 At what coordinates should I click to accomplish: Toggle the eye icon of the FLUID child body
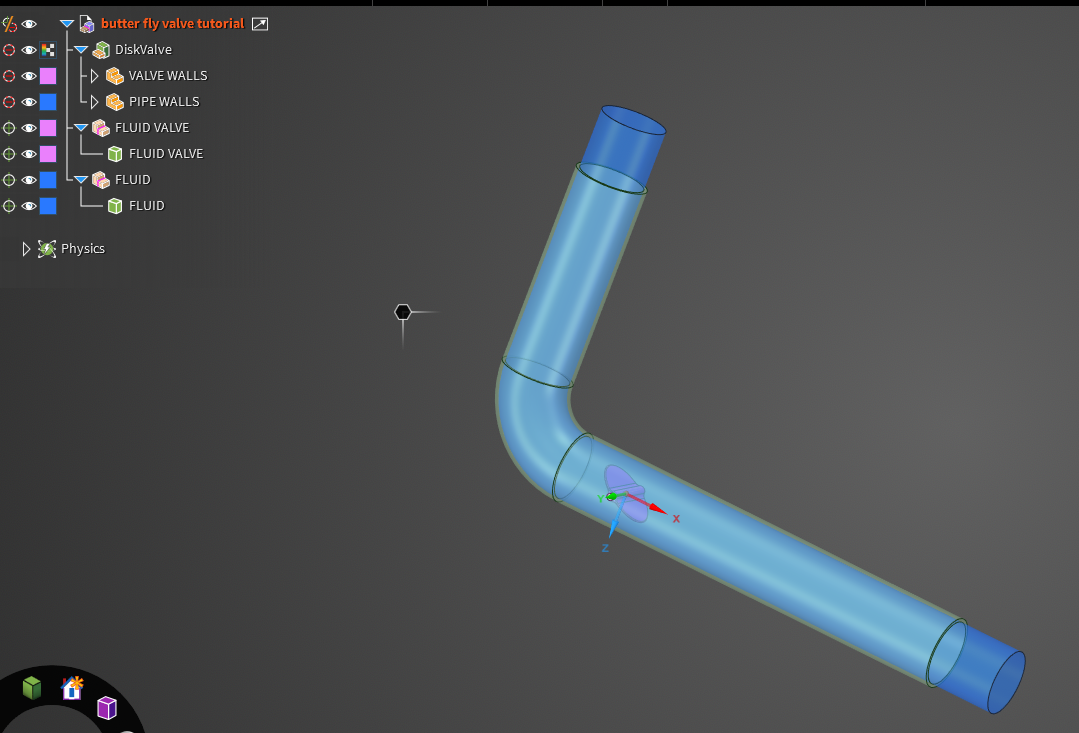[29, 206]
